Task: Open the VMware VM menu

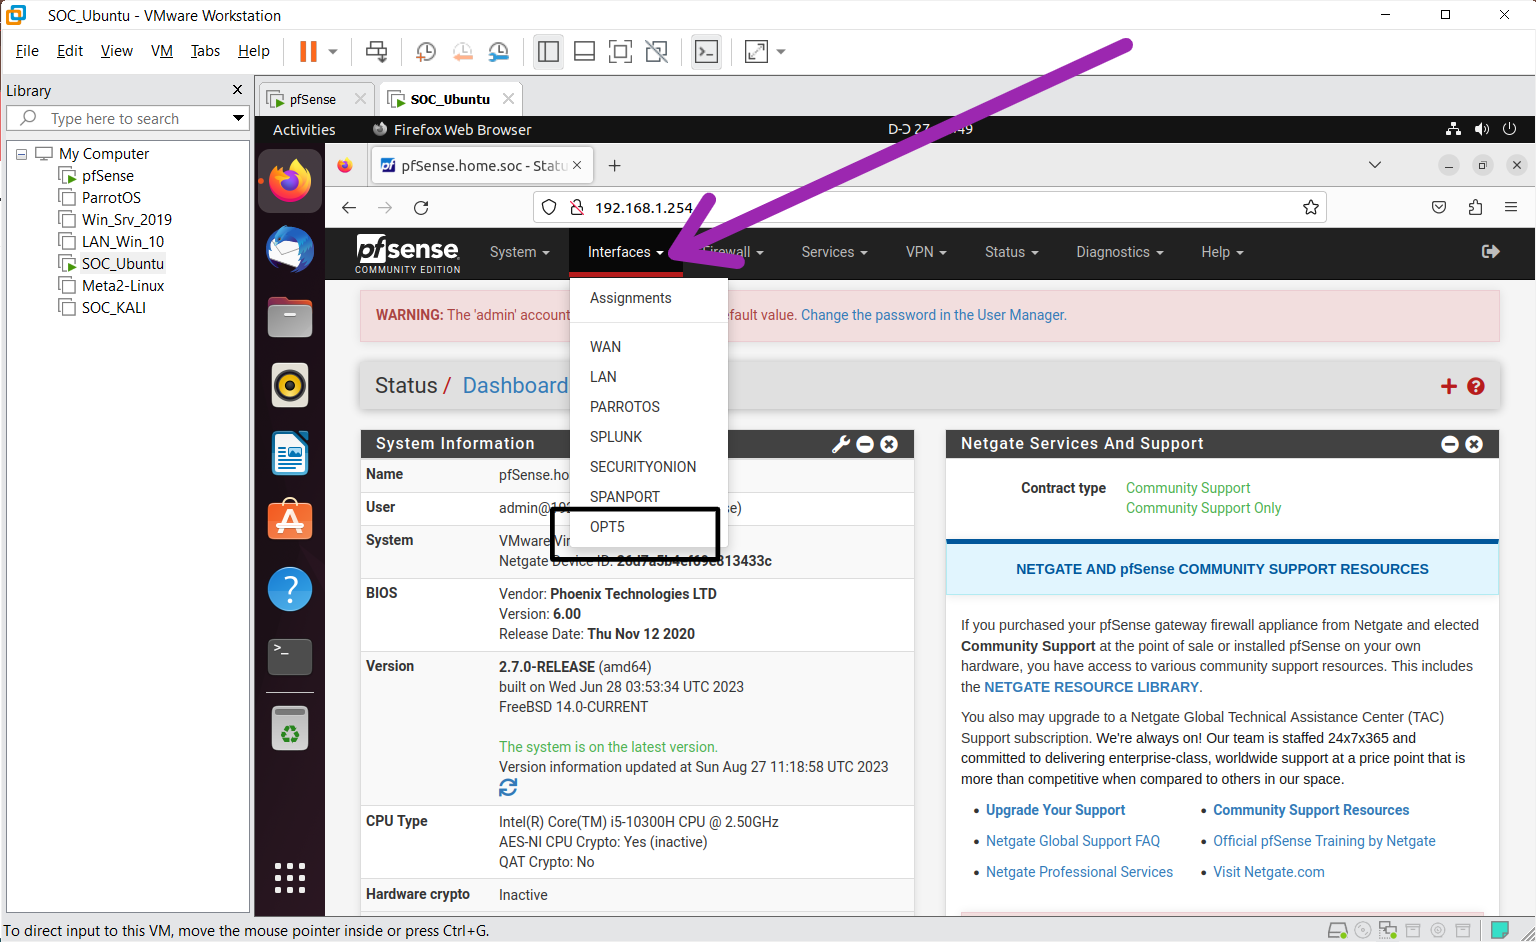Action: point(162,51)
